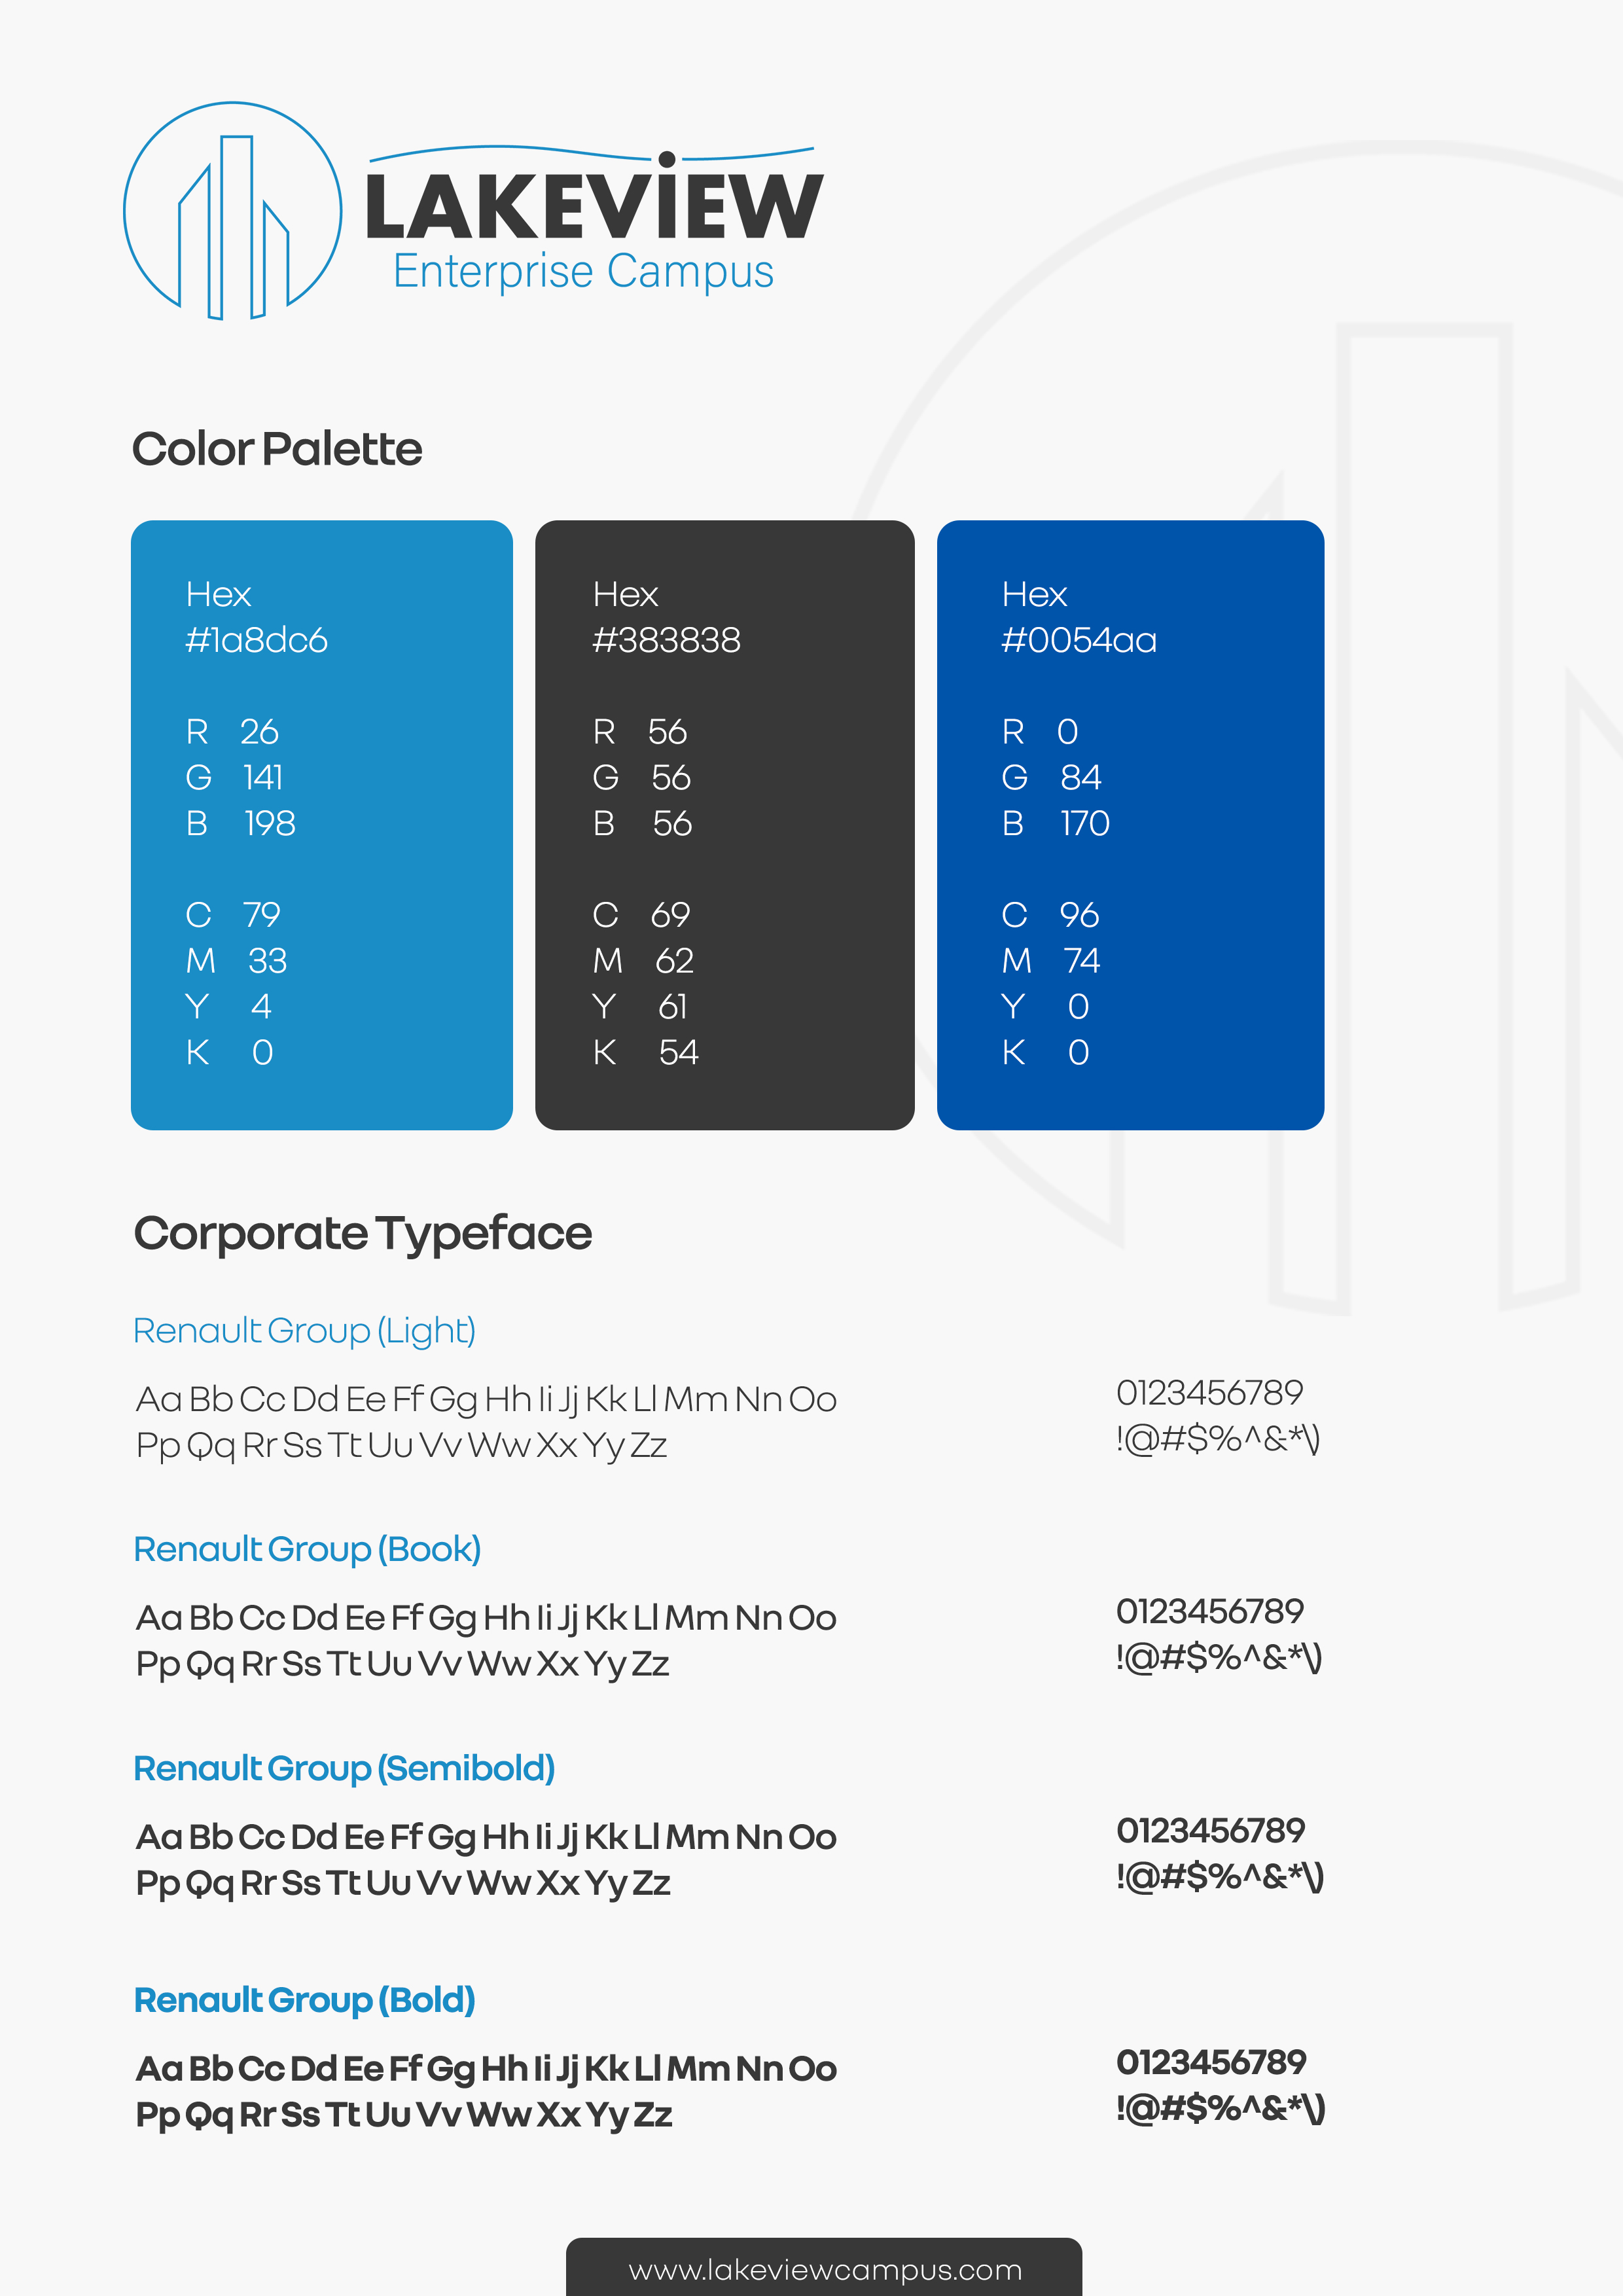The width and height of the screenshot is (1623, 2296).
Task: Click the Light weight digits sample 0123456789
Action: tap(1209, 1392)
